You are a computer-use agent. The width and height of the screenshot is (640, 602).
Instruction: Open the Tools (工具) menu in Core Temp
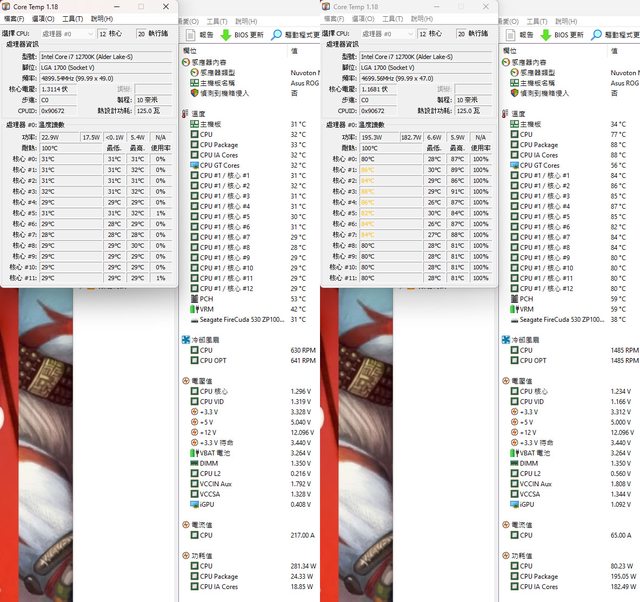tap(71, 18)
